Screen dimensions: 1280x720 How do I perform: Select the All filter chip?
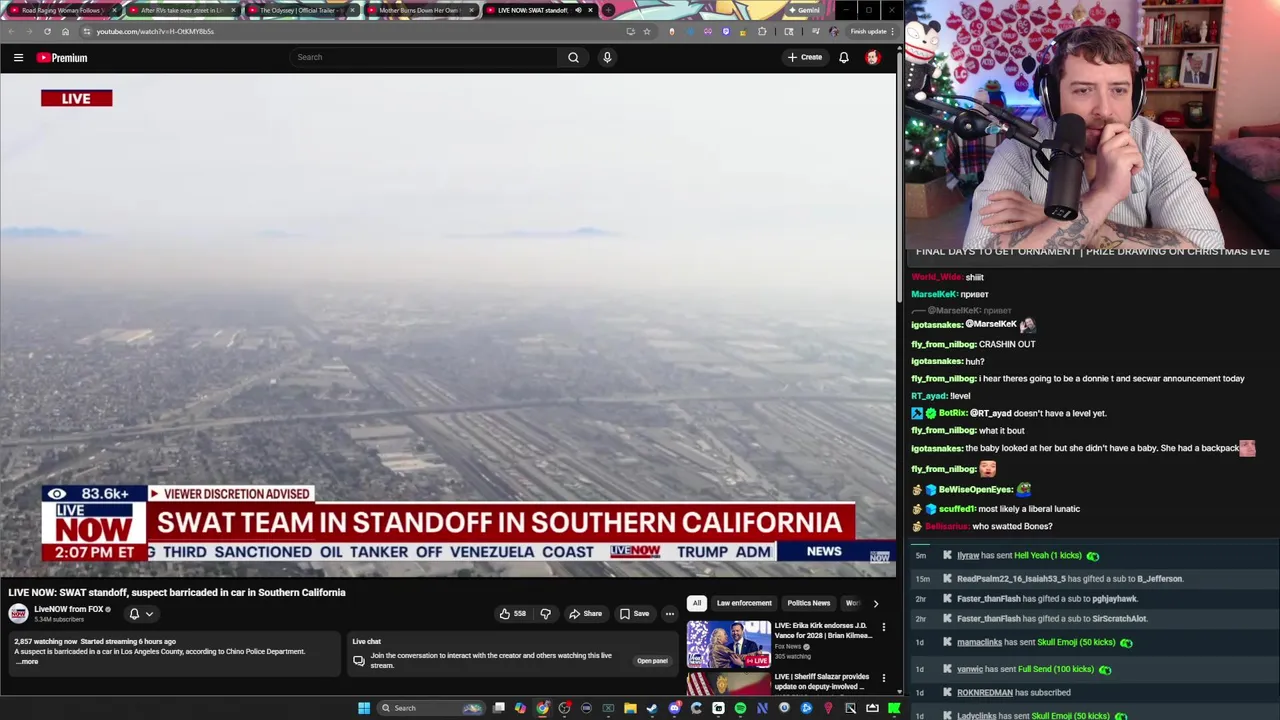696,603
